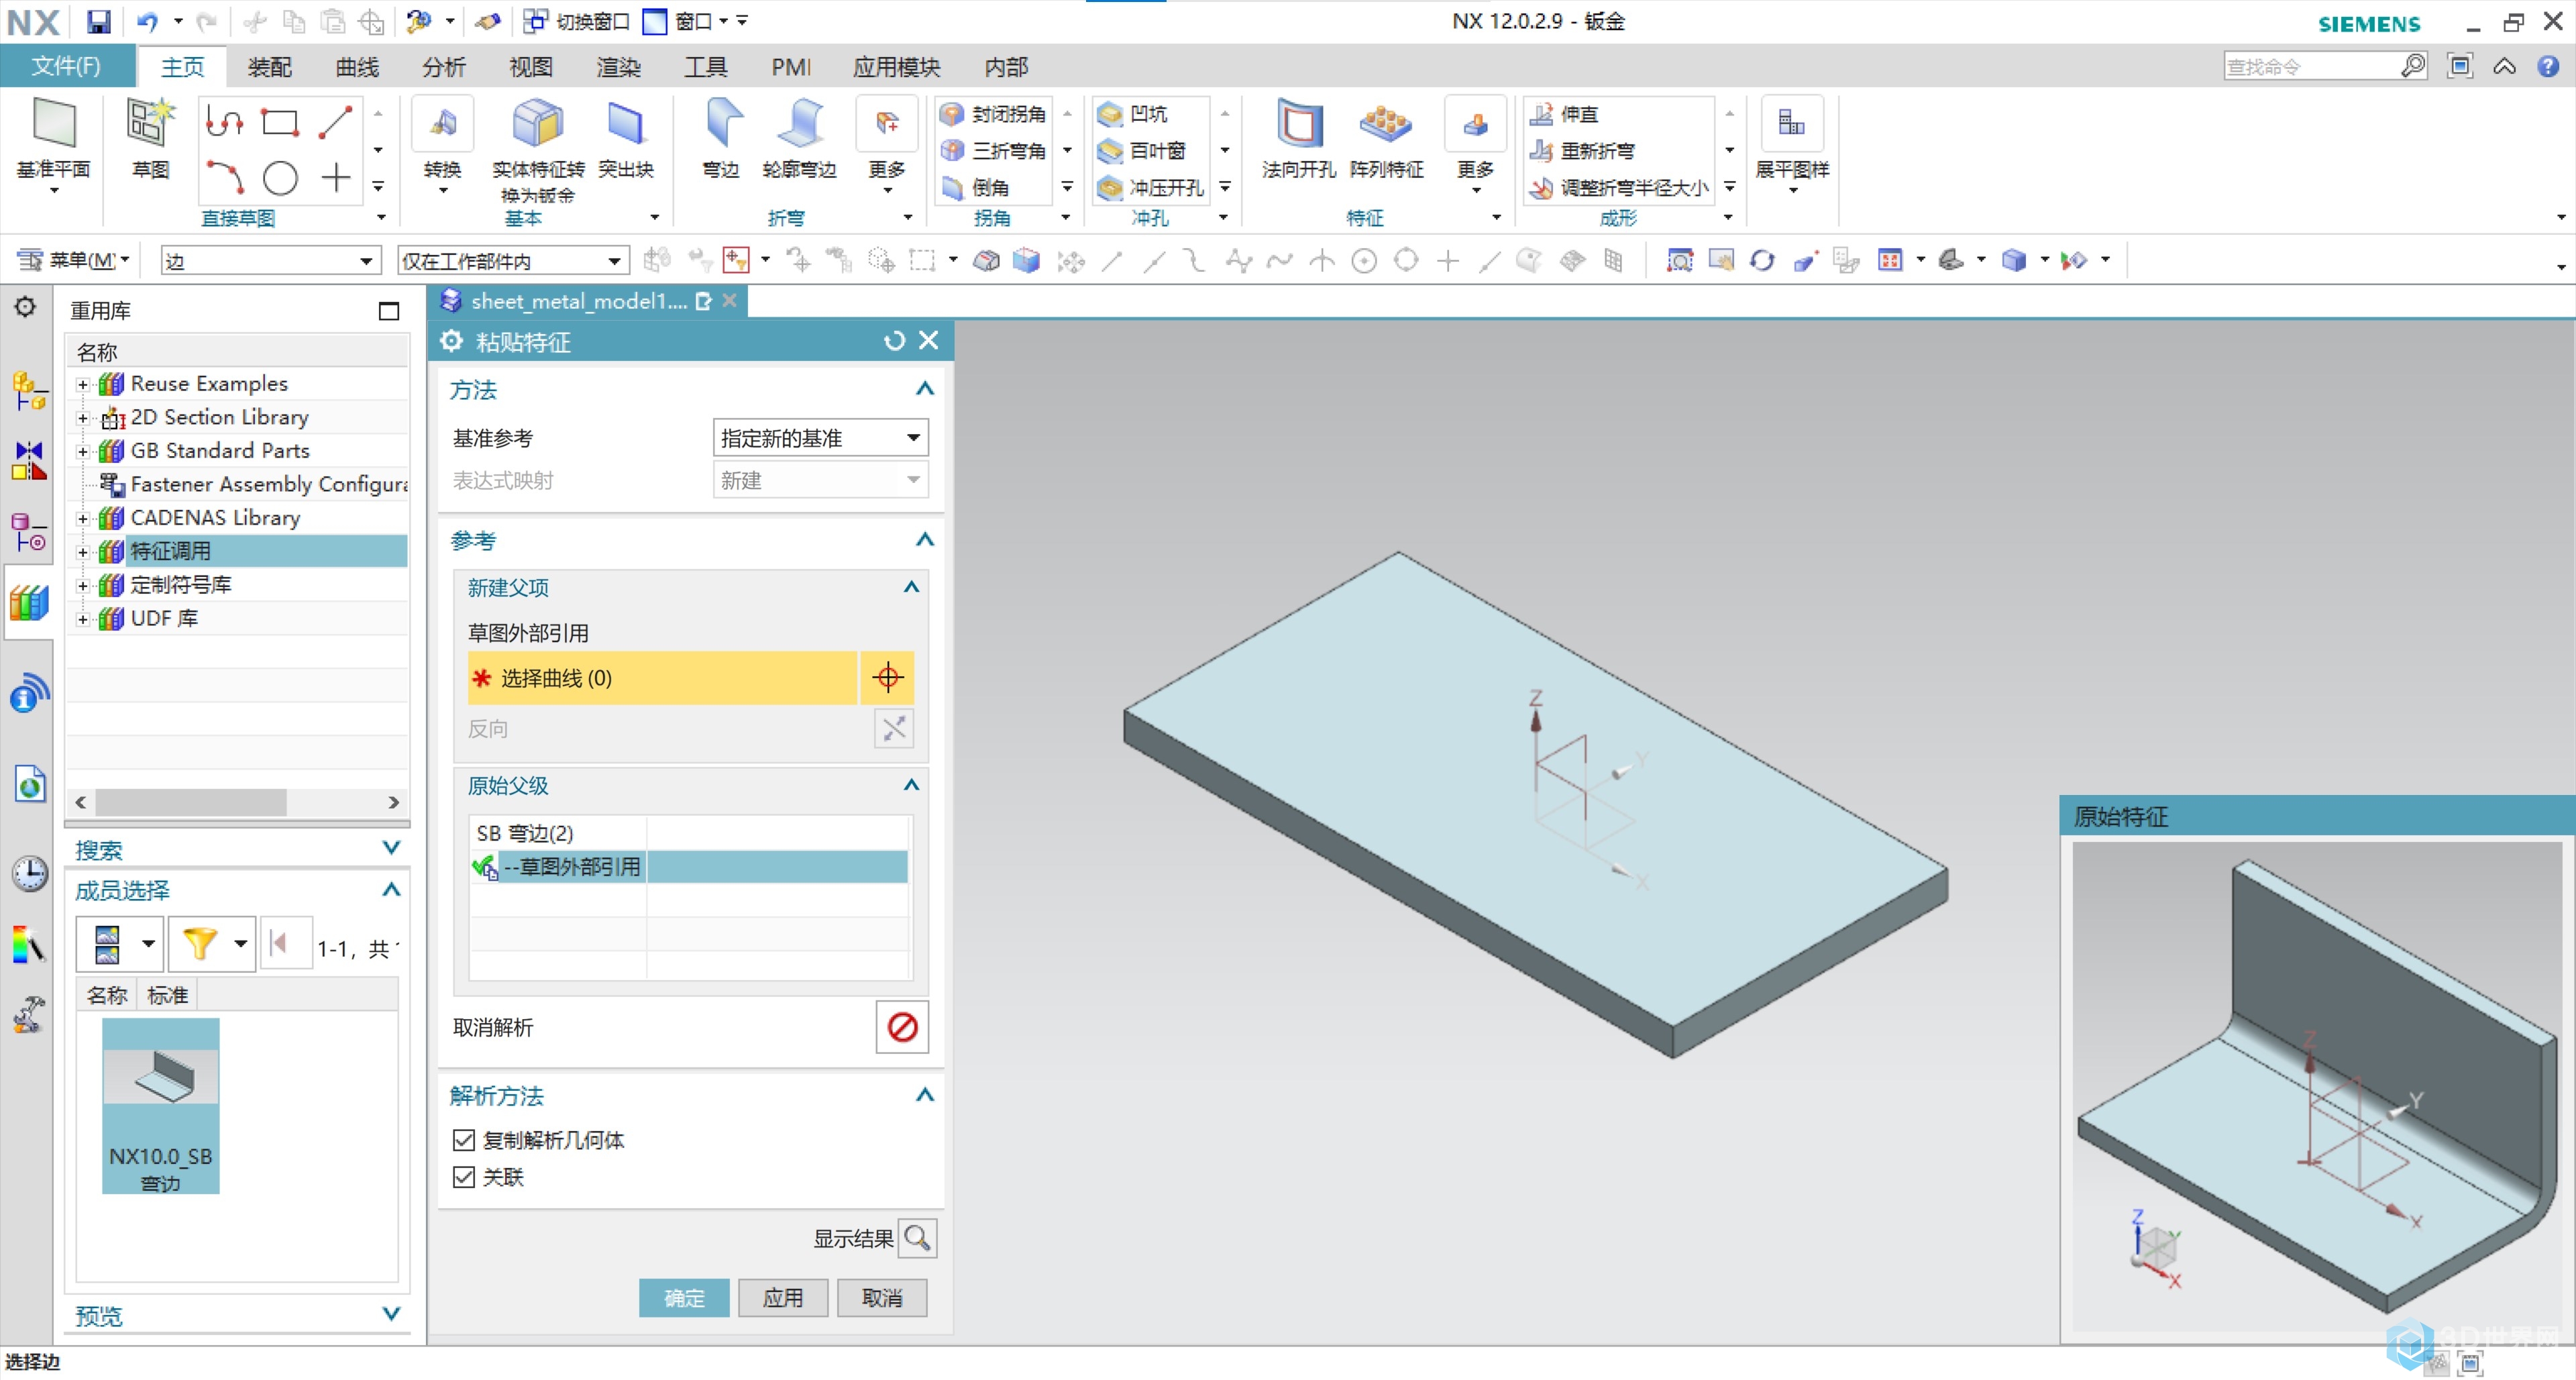Switch to the 曲线 ribbon tab
Image resolution: width=2576 pixels, height=1380 pixels.
point(357,67)
